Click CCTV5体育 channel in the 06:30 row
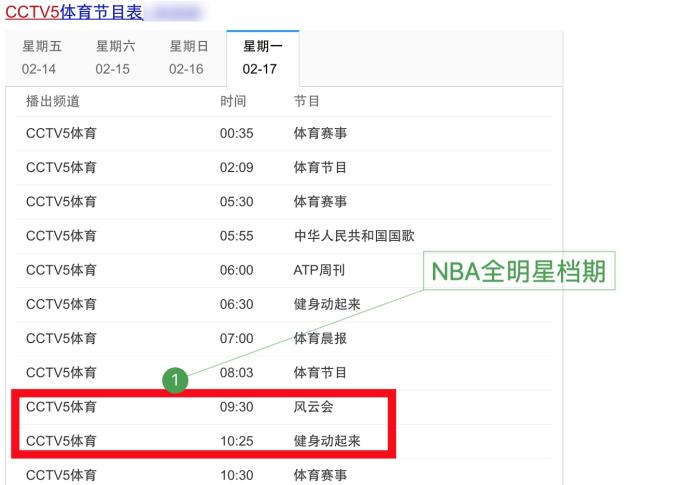This screenshot has height=485, width=700. coord(61,304)
